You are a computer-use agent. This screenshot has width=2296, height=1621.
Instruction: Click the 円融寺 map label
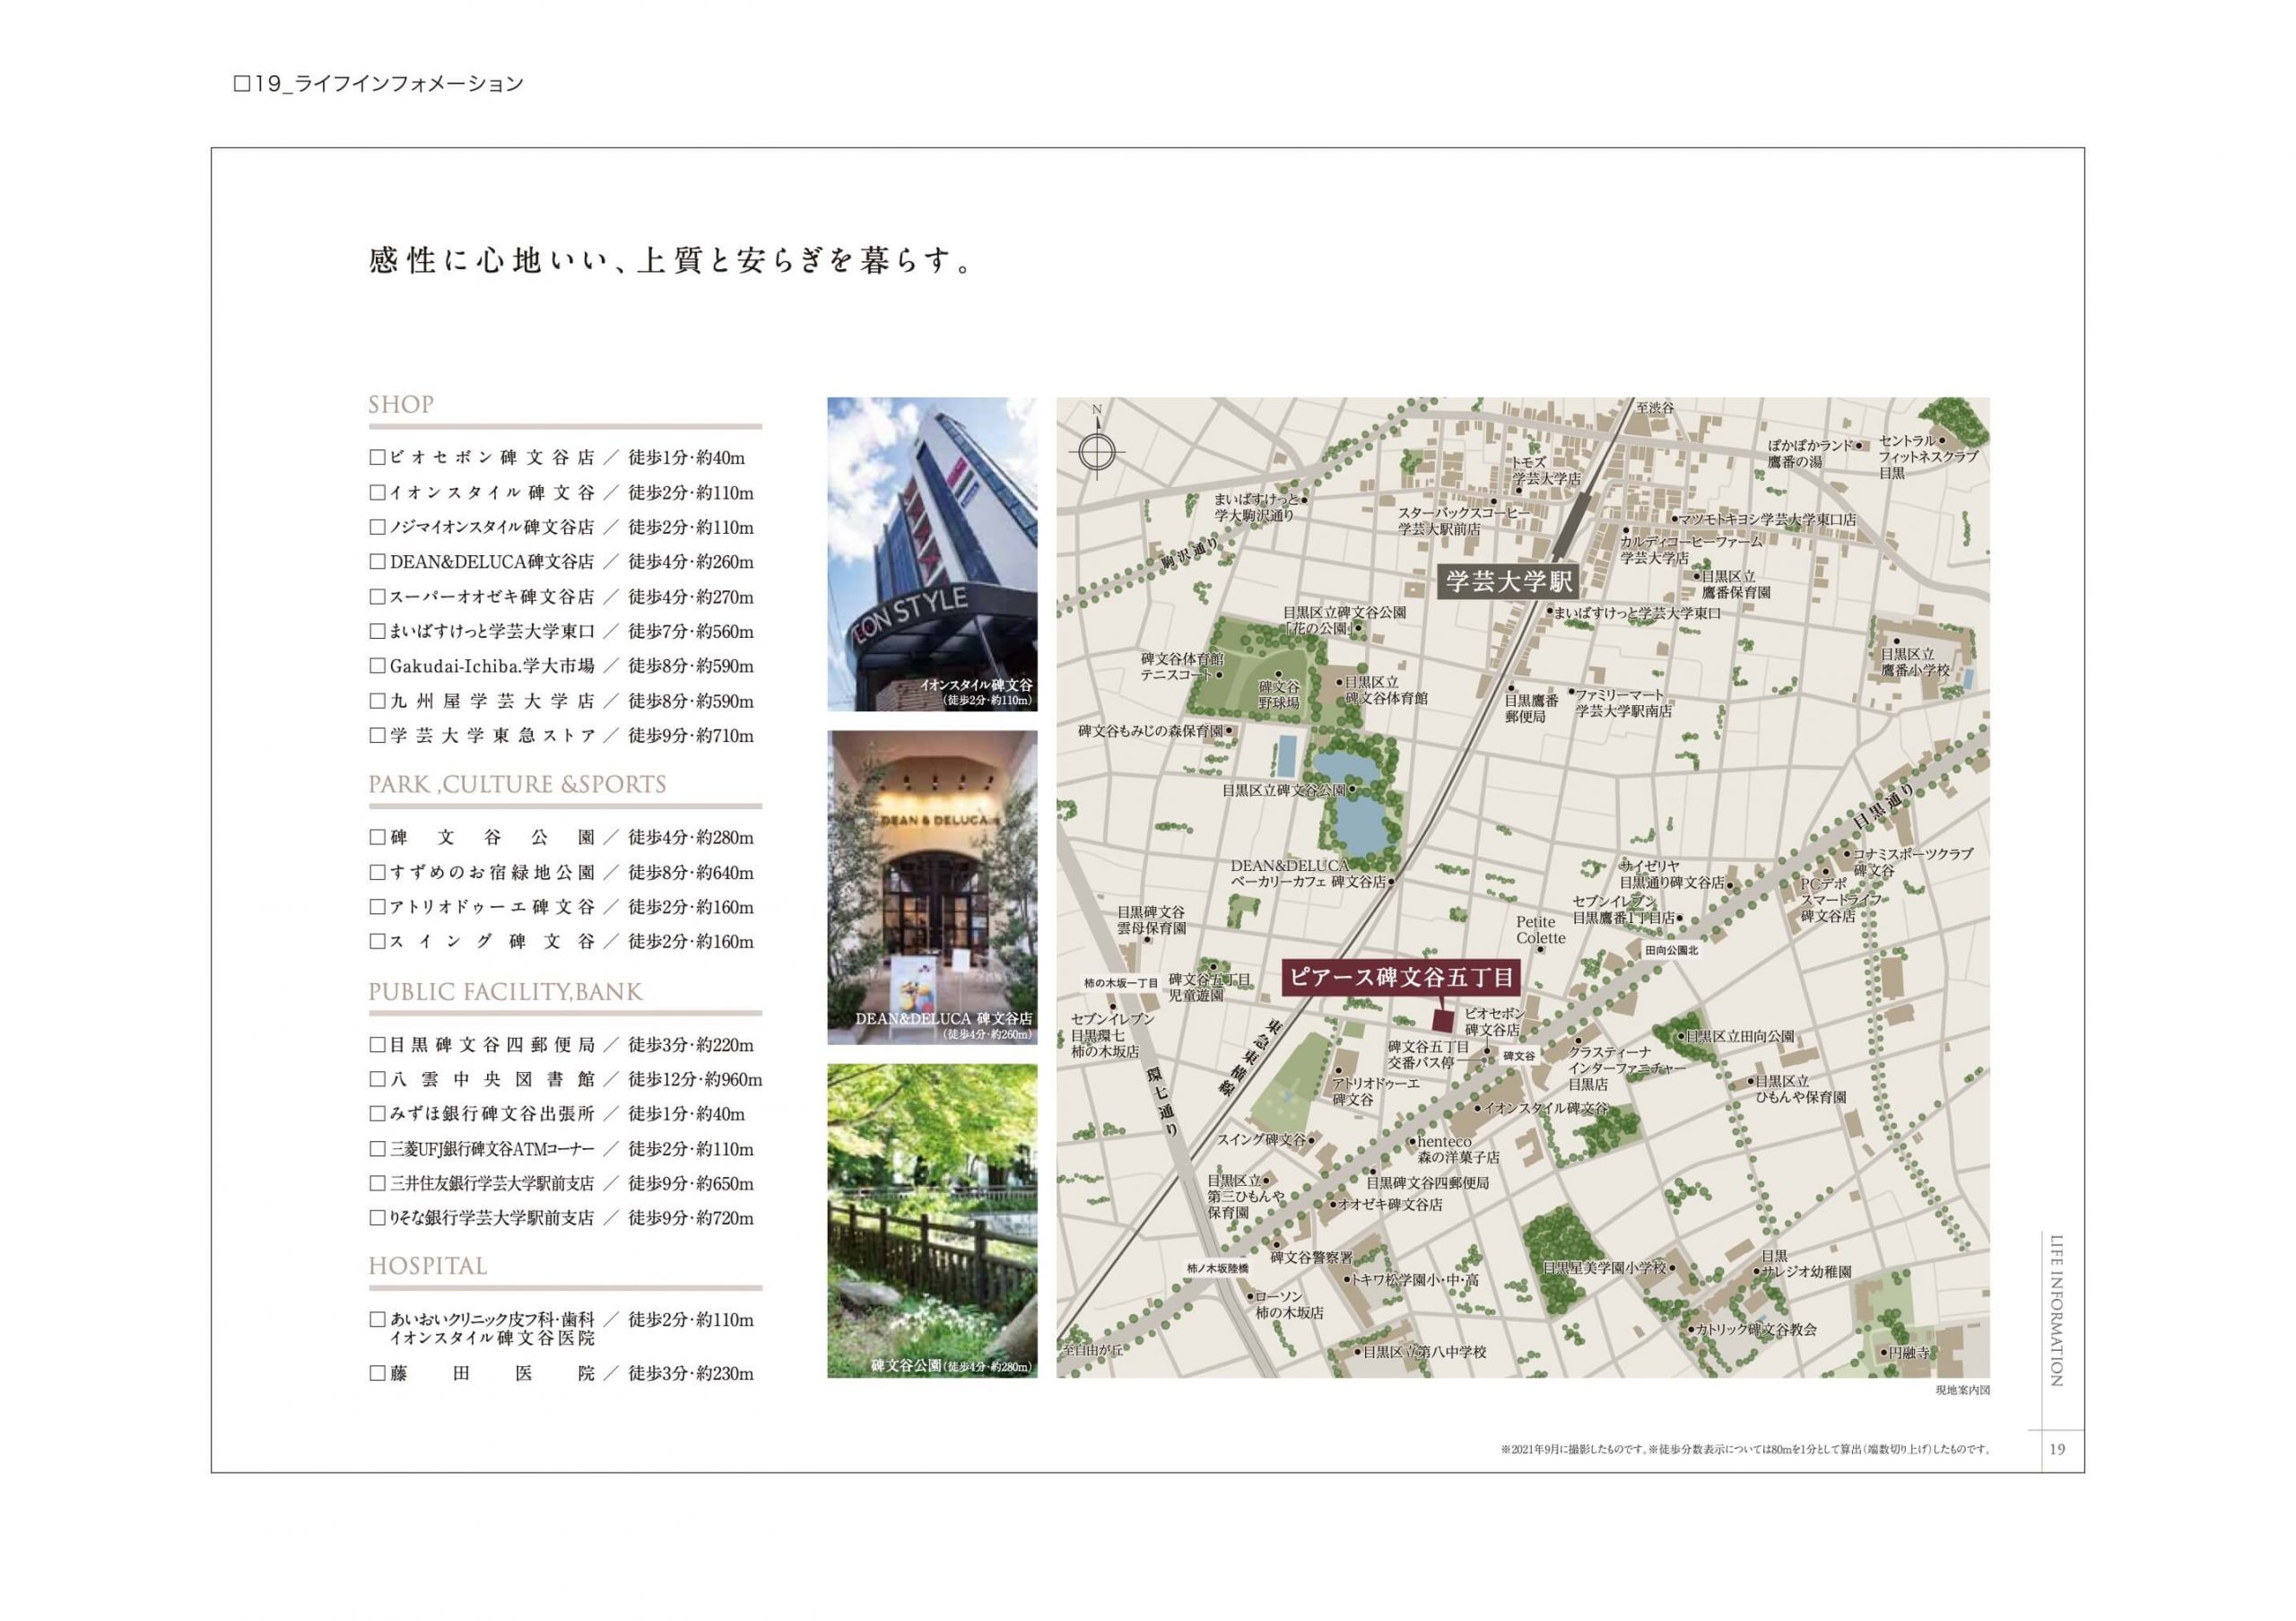(x=1909, y=1352)
